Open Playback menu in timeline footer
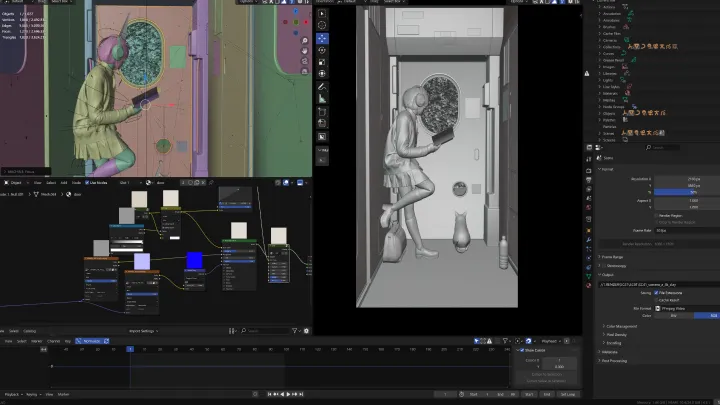Image resolution: width=720 pixels, height=405 pixels. coord(13,394)
